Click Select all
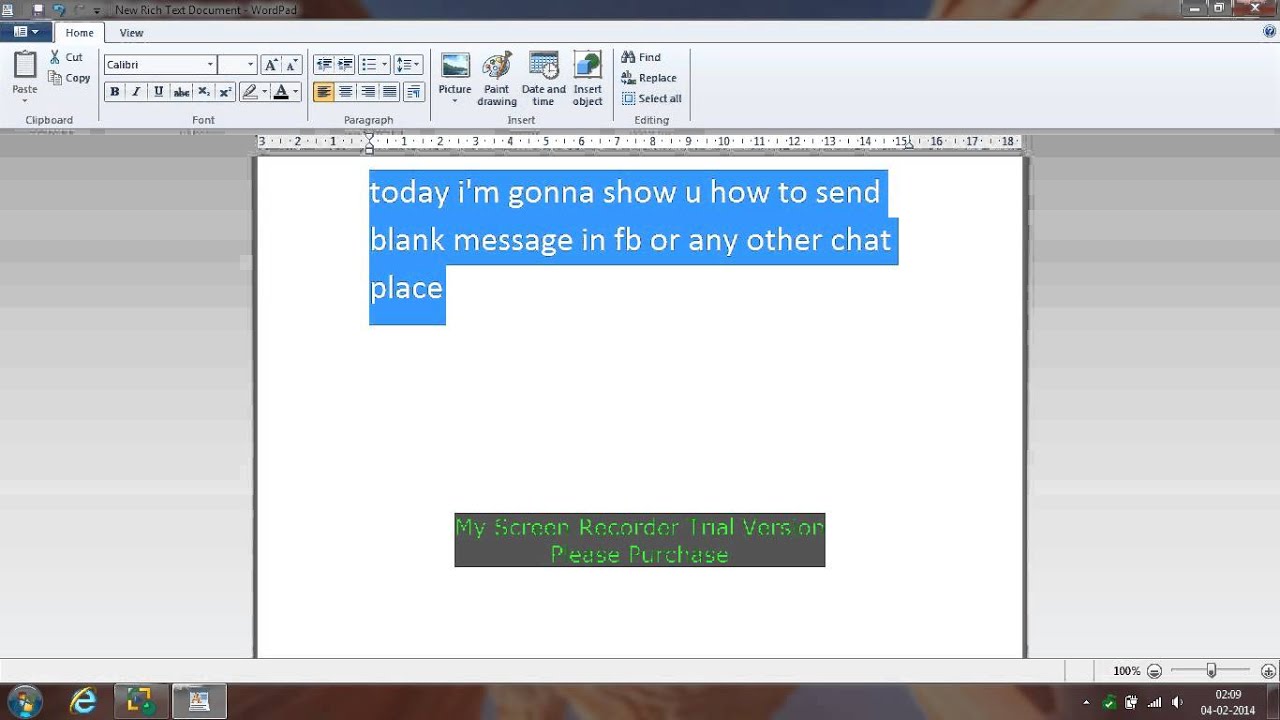 pyautogui.click(x=652, y=98)
